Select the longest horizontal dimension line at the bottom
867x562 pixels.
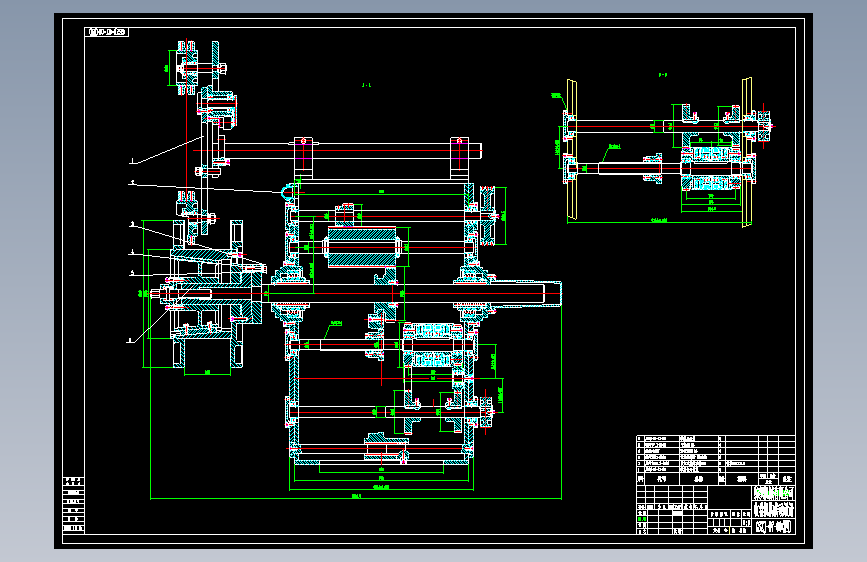coord(356,498)
